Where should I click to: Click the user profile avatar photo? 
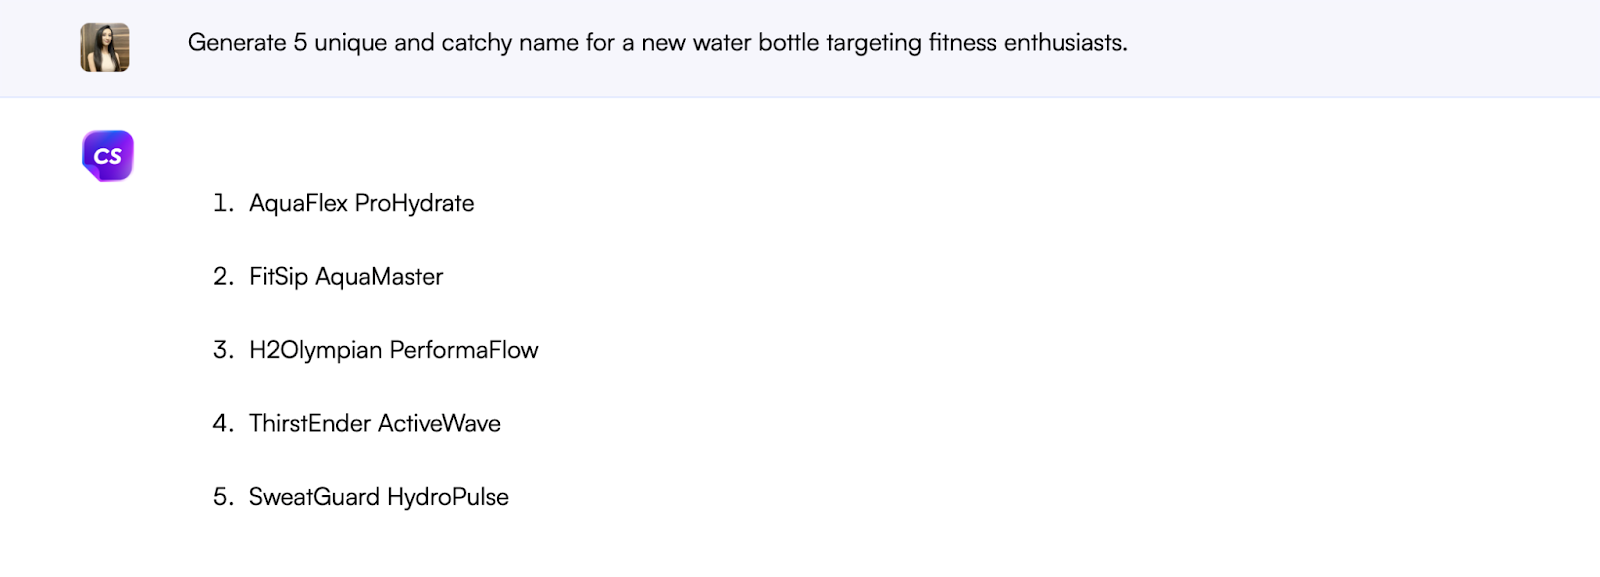[104, 46]
